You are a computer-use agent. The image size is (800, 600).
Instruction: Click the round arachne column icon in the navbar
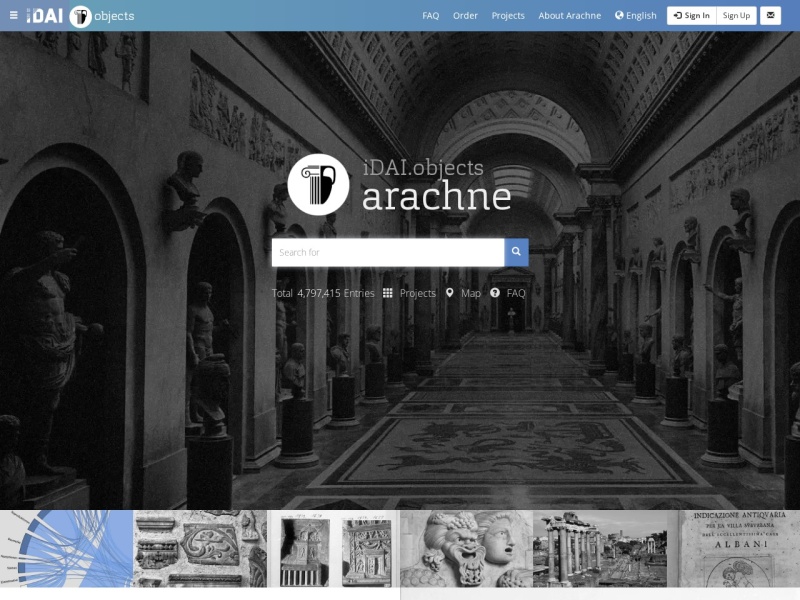click(80, 16)
